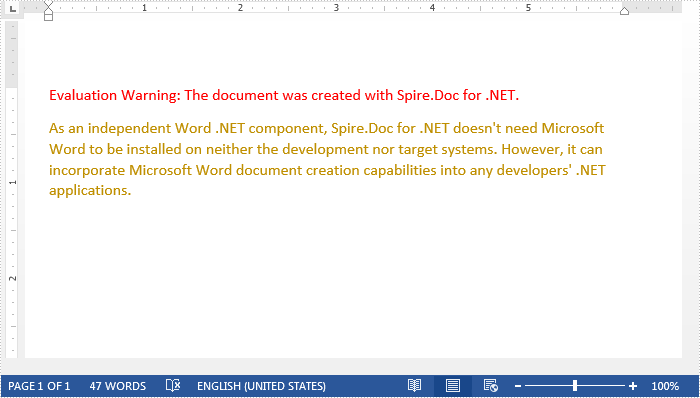Switch to Print Layout view
This screenshot has height=398, width=700.
(453, 386)
